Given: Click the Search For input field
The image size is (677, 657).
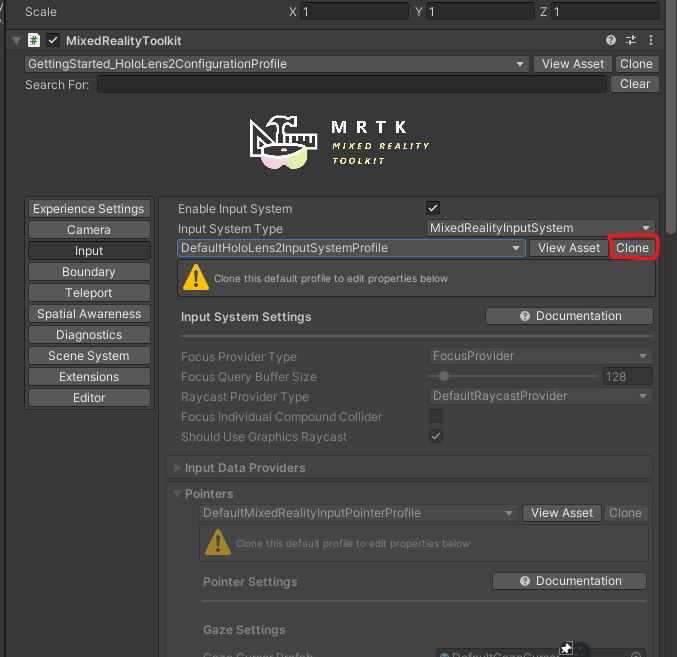Looking at the screenshot, I should 352,84.
